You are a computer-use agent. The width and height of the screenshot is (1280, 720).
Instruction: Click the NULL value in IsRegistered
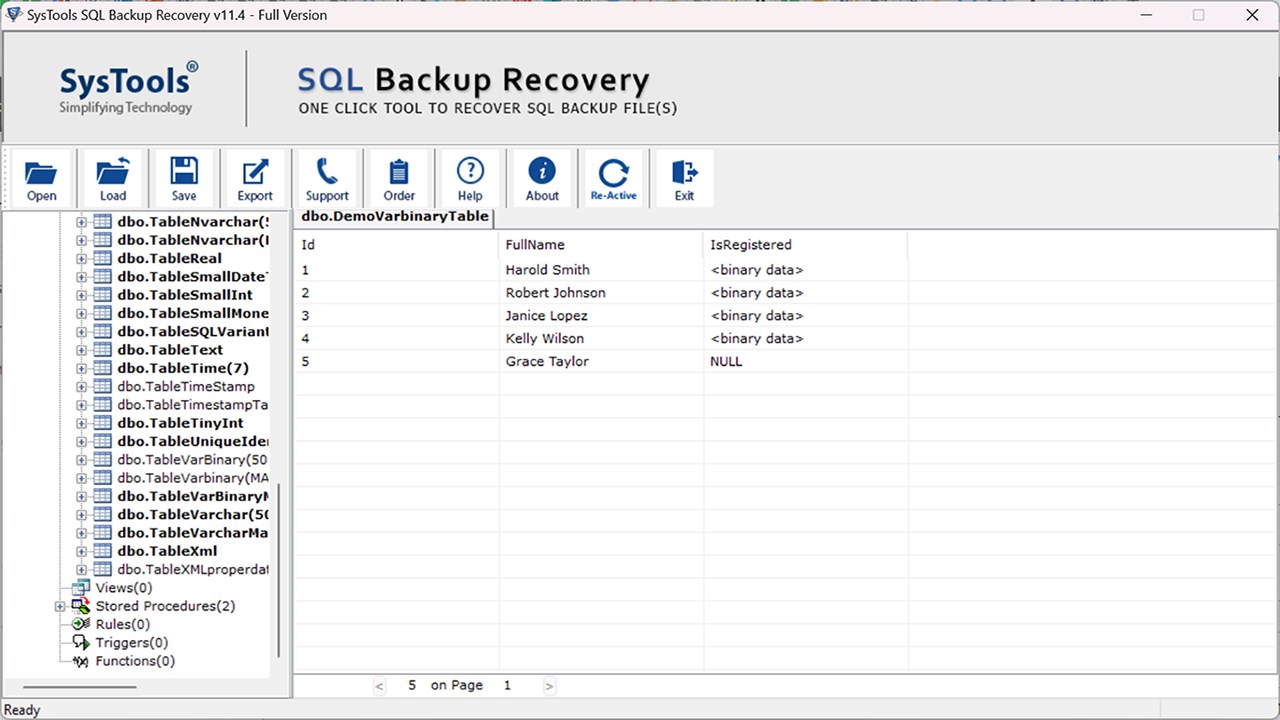[726, 362]
